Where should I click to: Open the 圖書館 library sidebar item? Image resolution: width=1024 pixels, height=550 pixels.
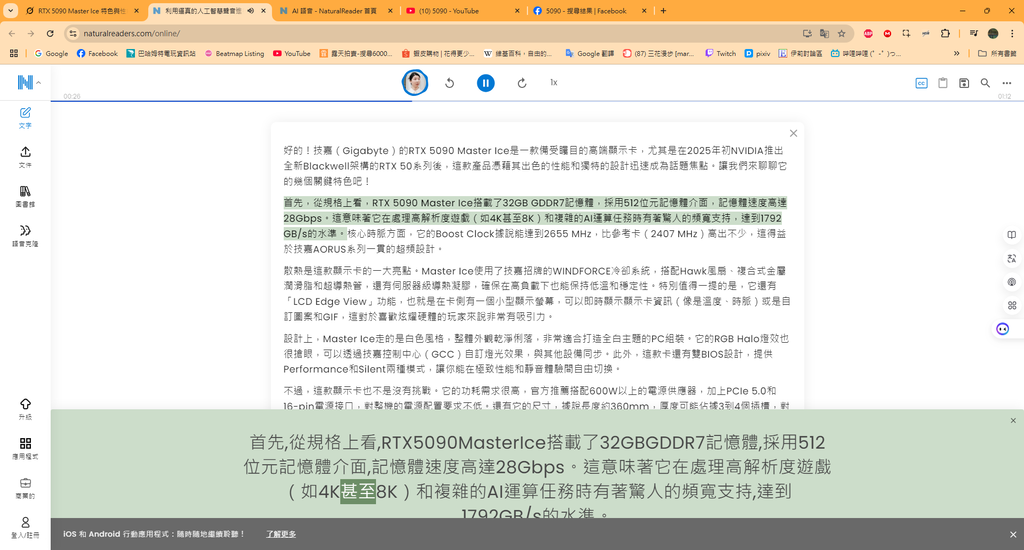pyautogui.click(x=25, y=196)
